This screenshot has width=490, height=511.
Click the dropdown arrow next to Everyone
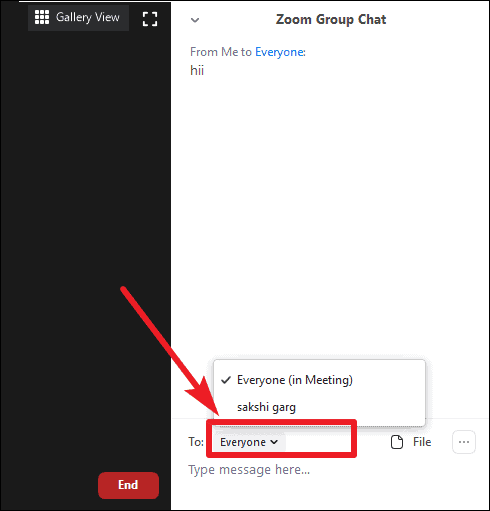coord(274,442)
